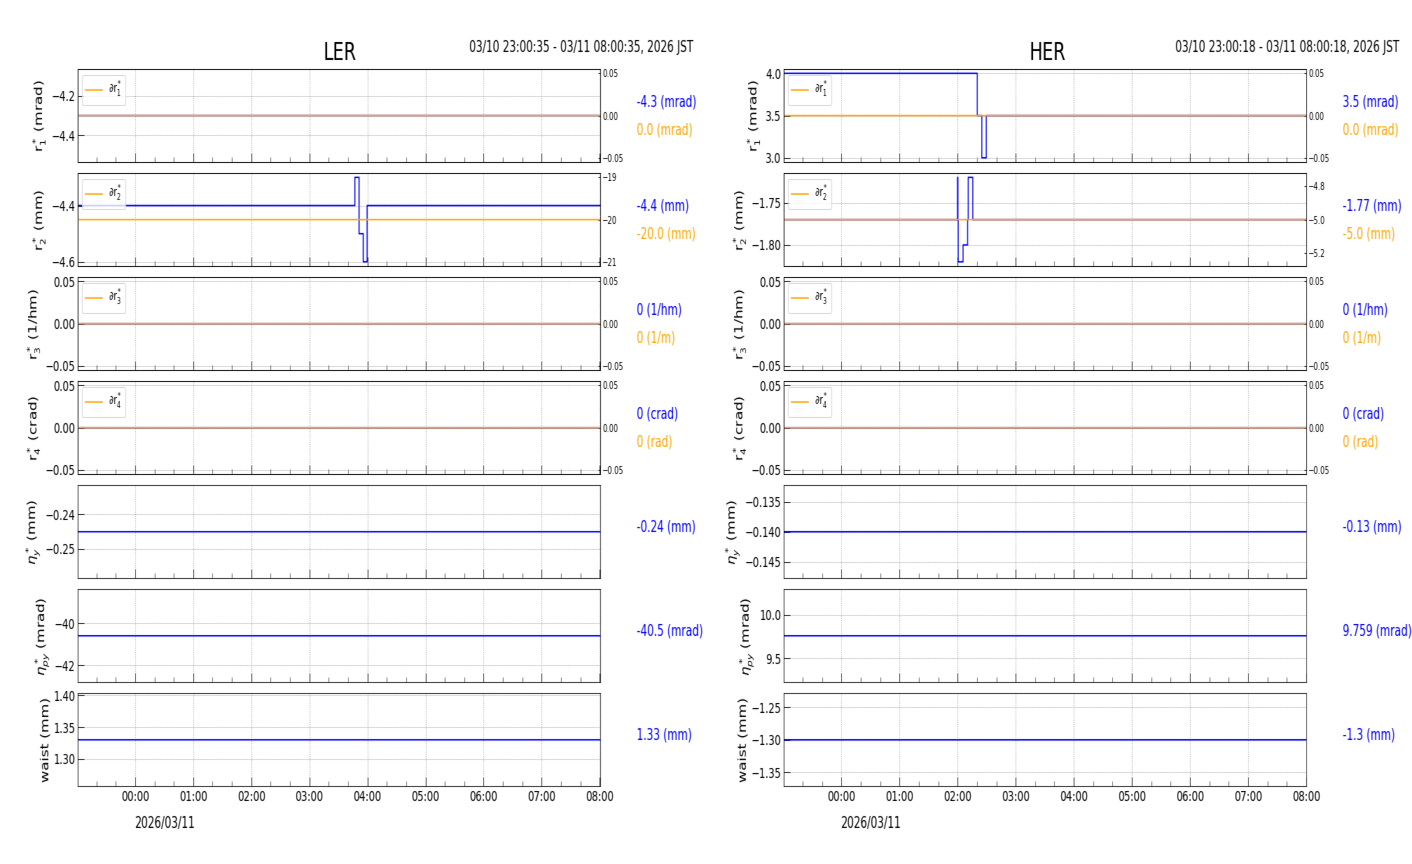The width and height of the screenshot is (1412, 864).
Task: Click the HER ηy* (mm) axis label
Action: pos(734,532)
